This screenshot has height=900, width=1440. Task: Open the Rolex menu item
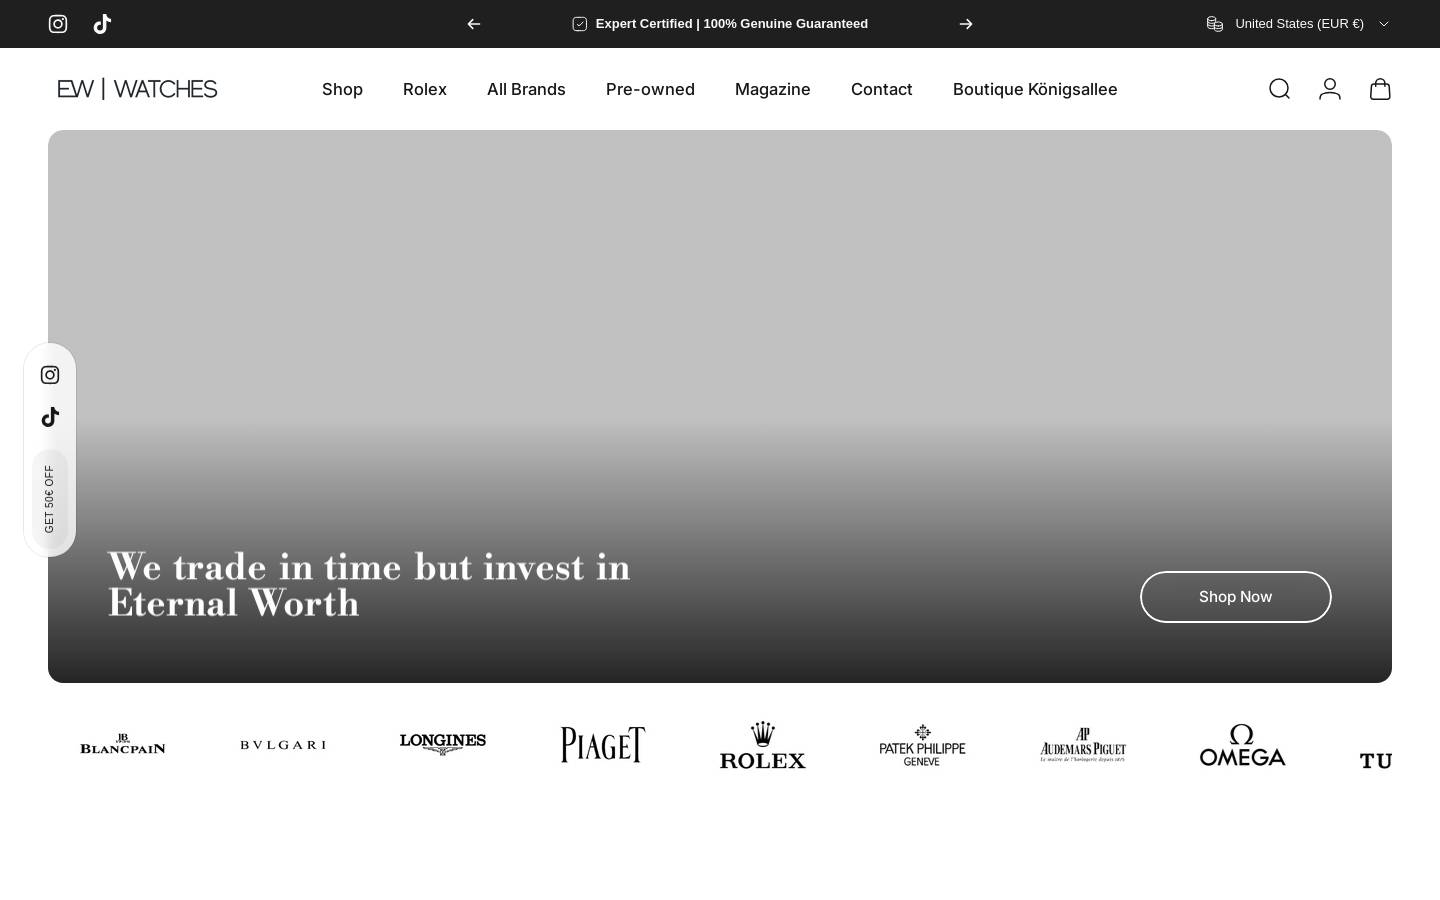(425, 89)
